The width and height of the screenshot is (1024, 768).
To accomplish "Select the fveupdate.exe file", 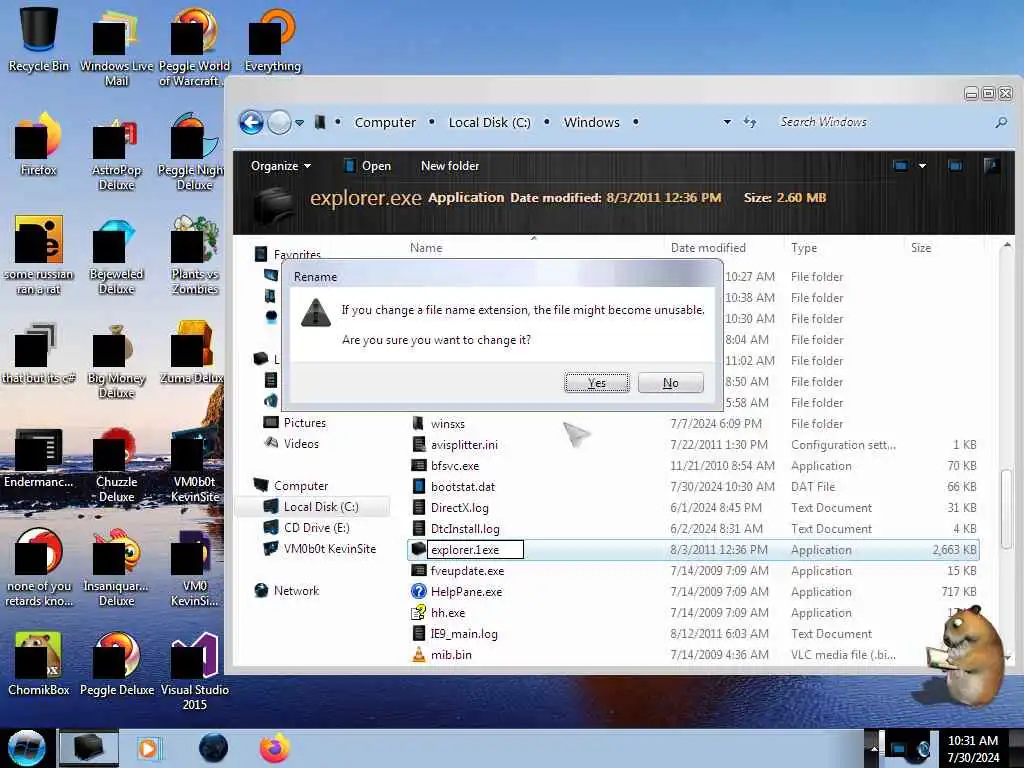I will tap(468, 570).
